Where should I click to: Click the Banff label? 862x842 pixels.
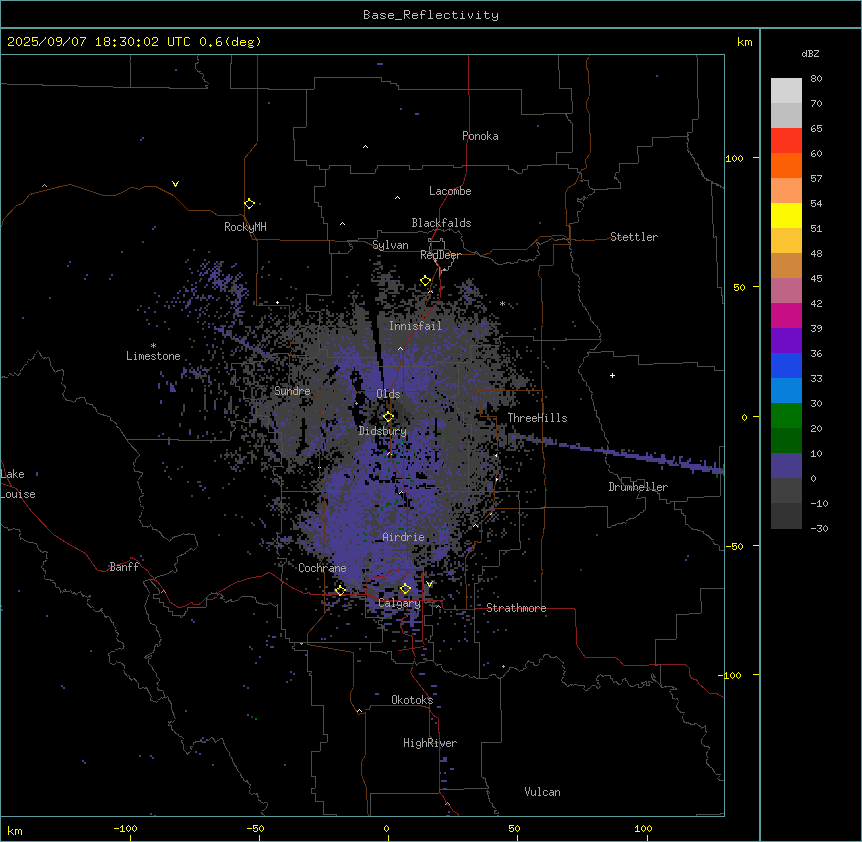click(124, 567)
